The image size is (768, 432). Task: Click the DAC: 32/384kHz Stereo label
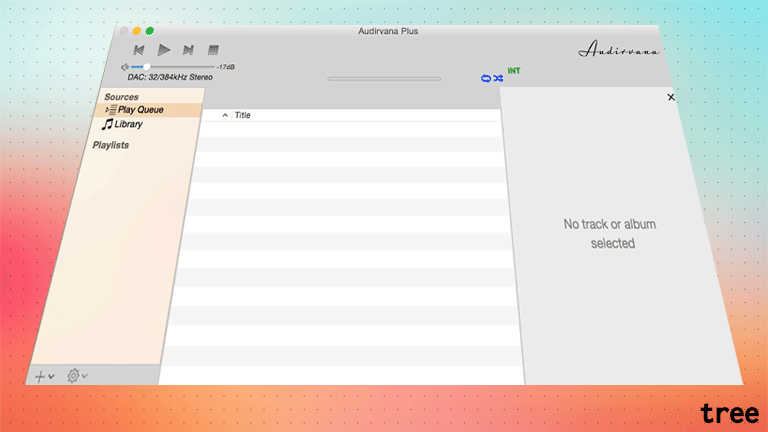tap(170, 77)
